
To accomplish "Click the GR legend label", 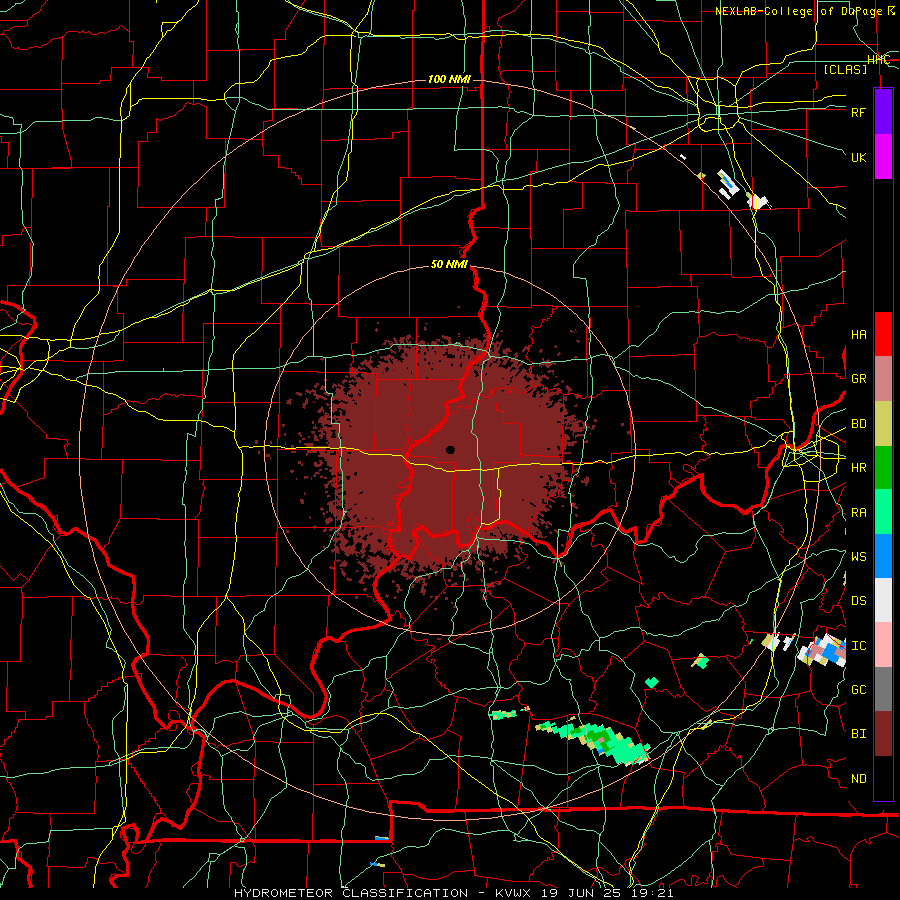I will pyautogui.click(x=858, y=379).
